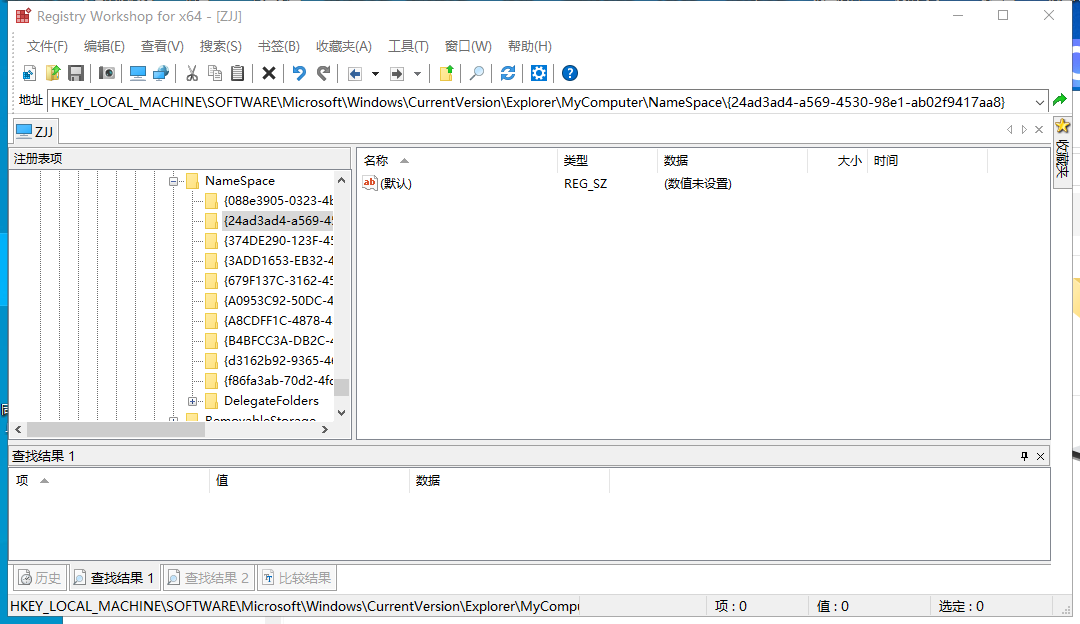The width and height of the screenshot is (1080, 624).
Task: Open local registry computer icon
Action: point(138,73)
